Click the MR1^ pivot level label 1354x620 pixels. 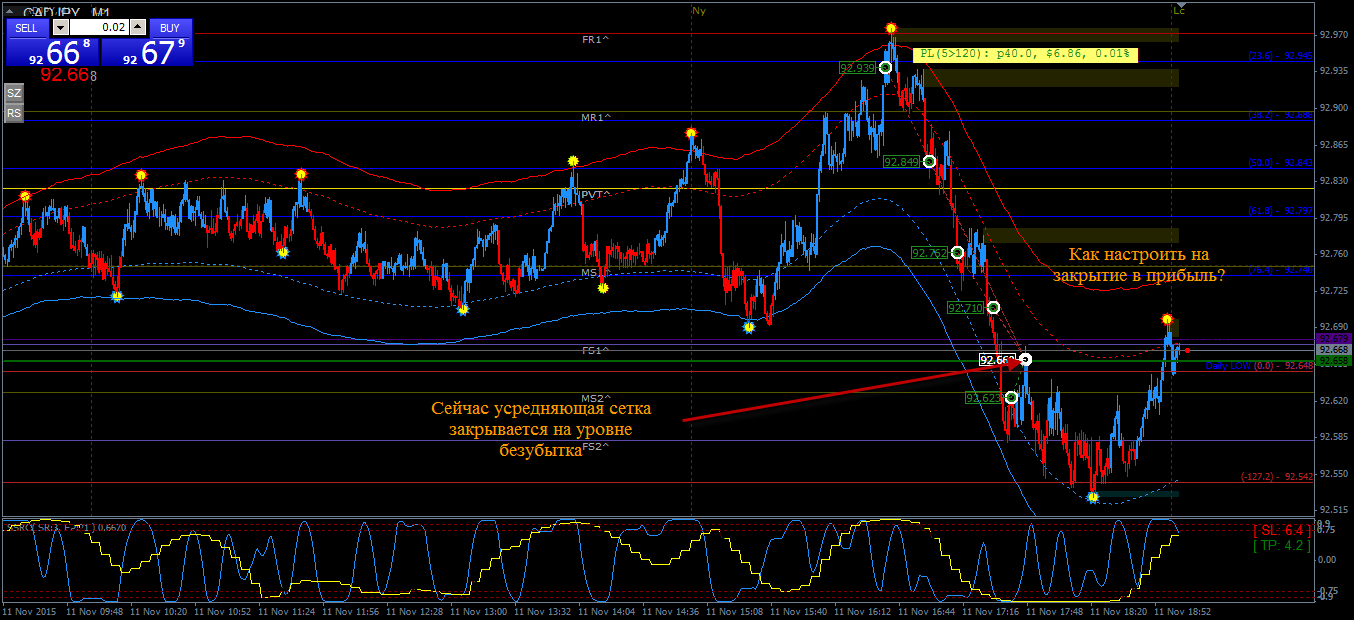pos(596,117)
